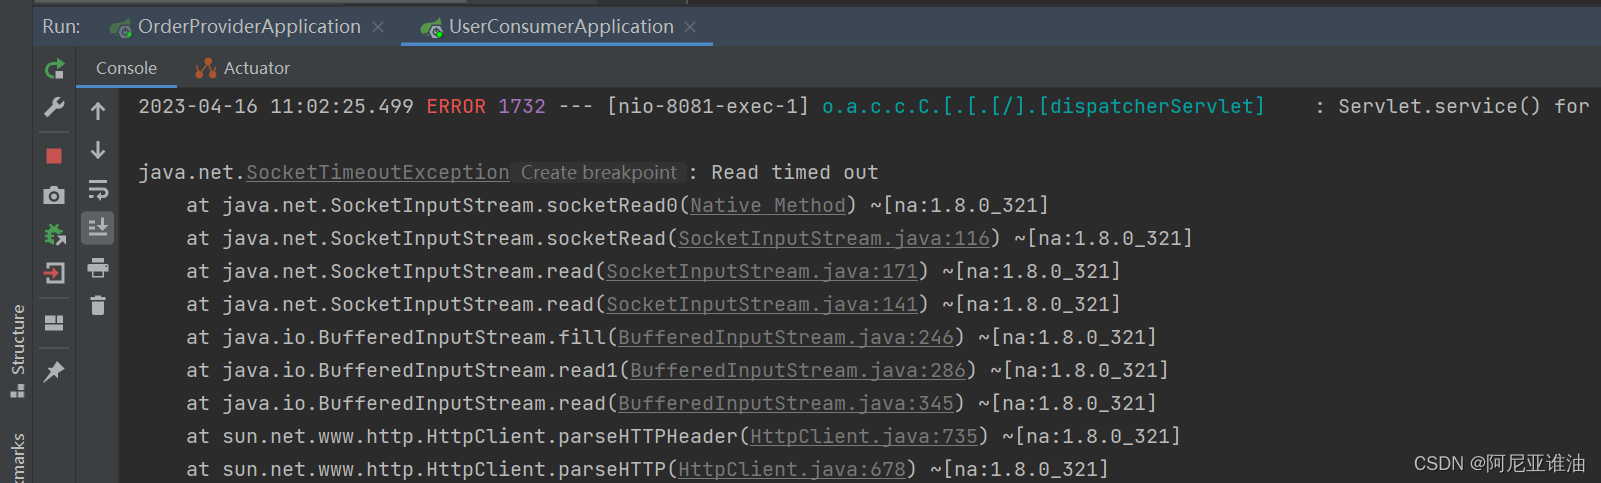Viewport: 1601px width, 483px height.
Task: Close the OrderProviderApplication tab
Action: (378, 27)
